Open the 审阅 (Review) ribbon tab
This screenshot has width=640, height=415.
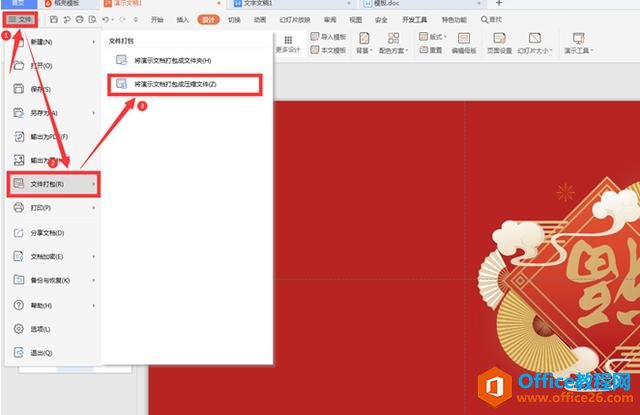point(330,20)
